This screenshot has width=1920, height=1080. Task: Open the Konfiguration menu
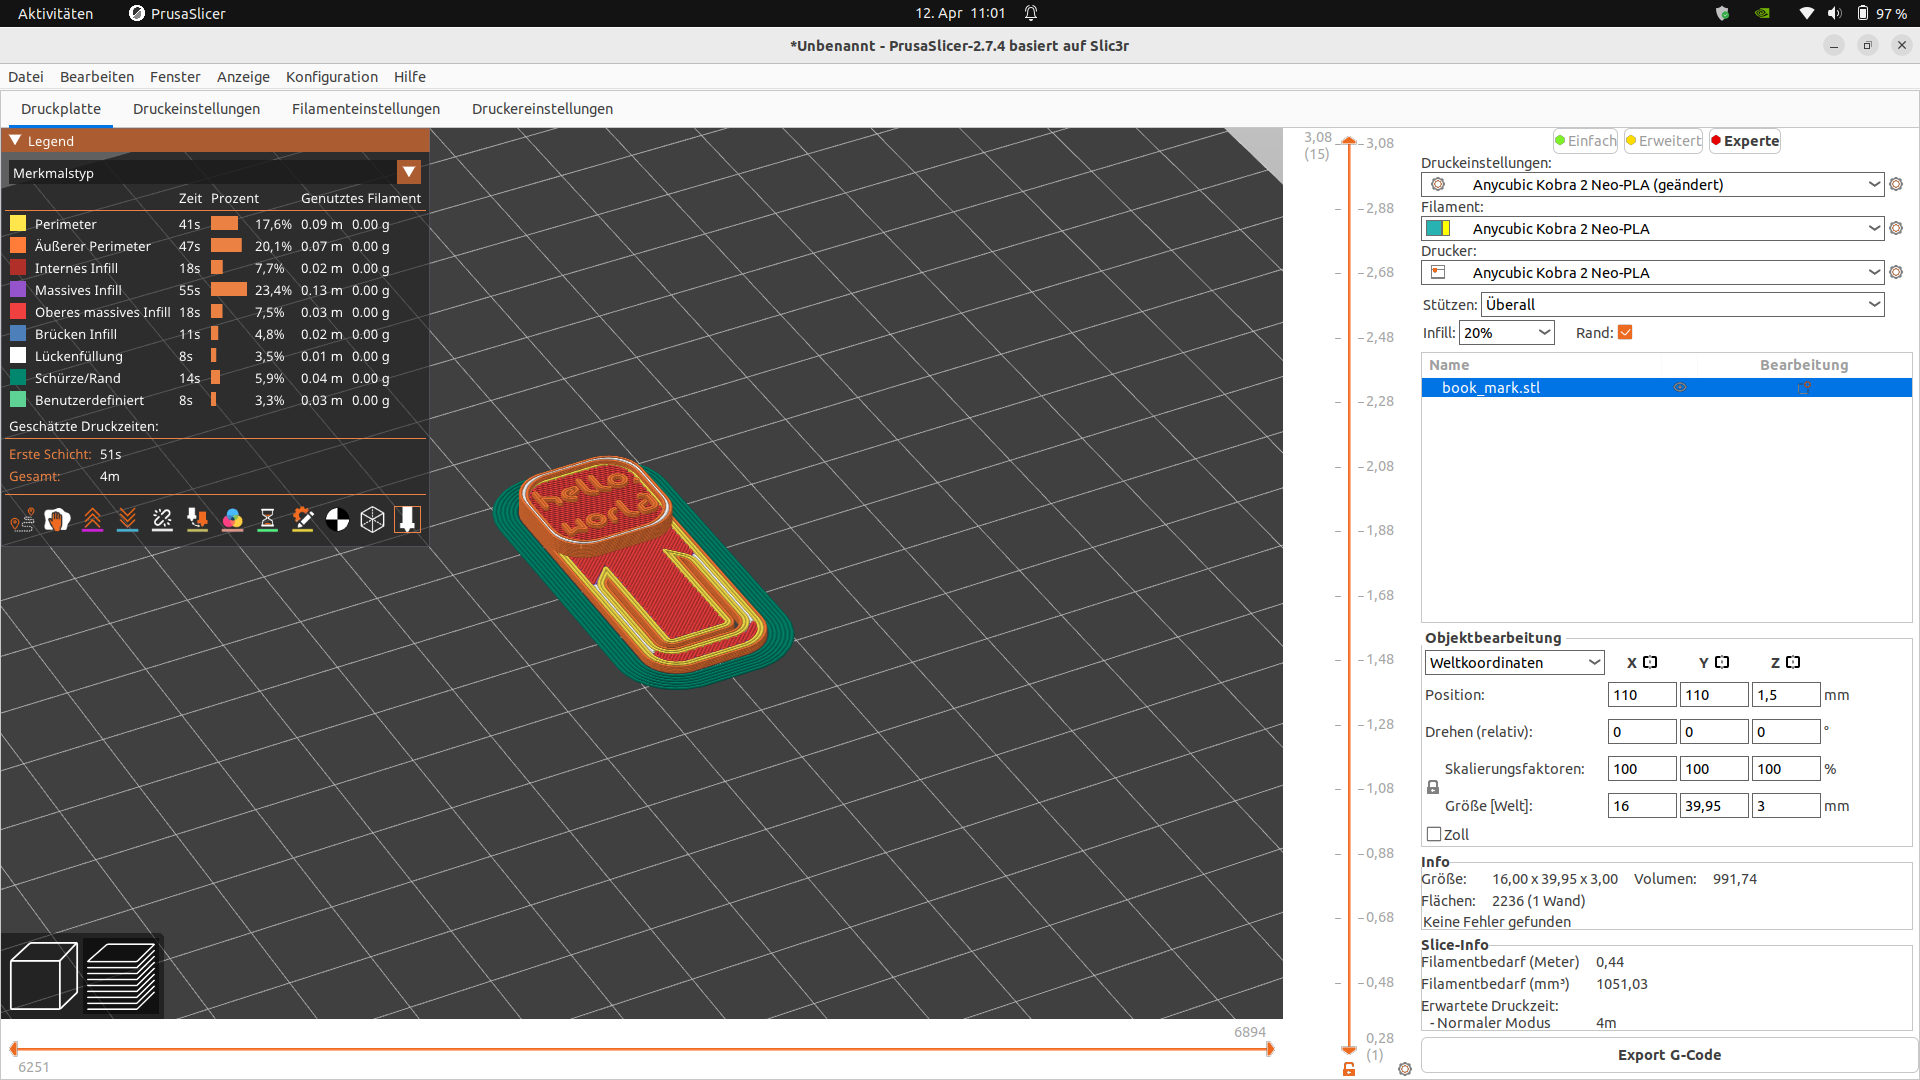[x=332, y=77]
